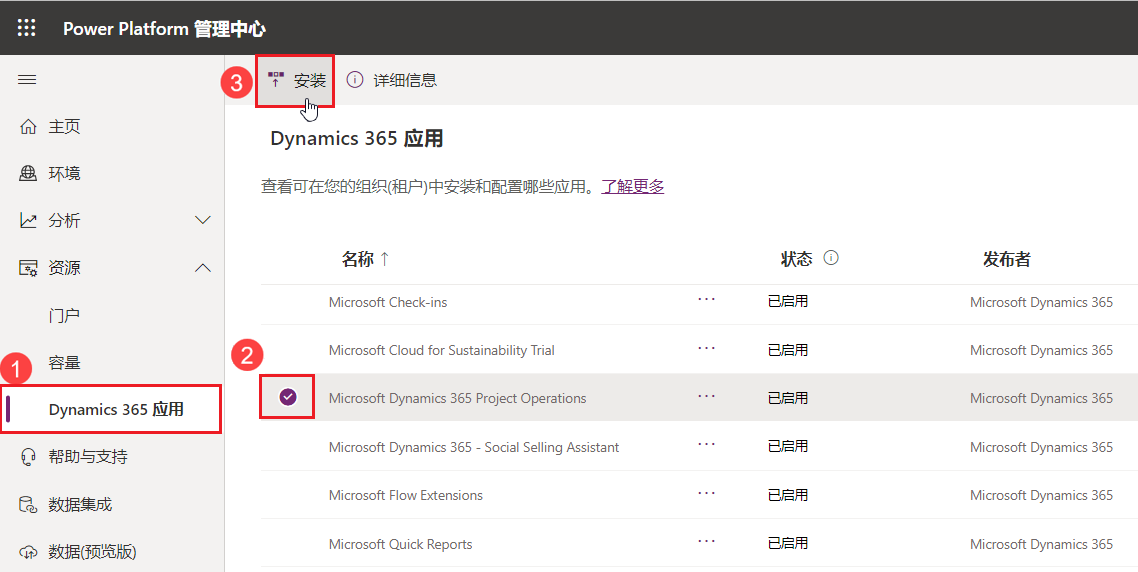The height and width of the screenshot is (572, 1138).
Task: Select Dynamics 365 应用 in sidebar
Action: [x=116, y=409]
